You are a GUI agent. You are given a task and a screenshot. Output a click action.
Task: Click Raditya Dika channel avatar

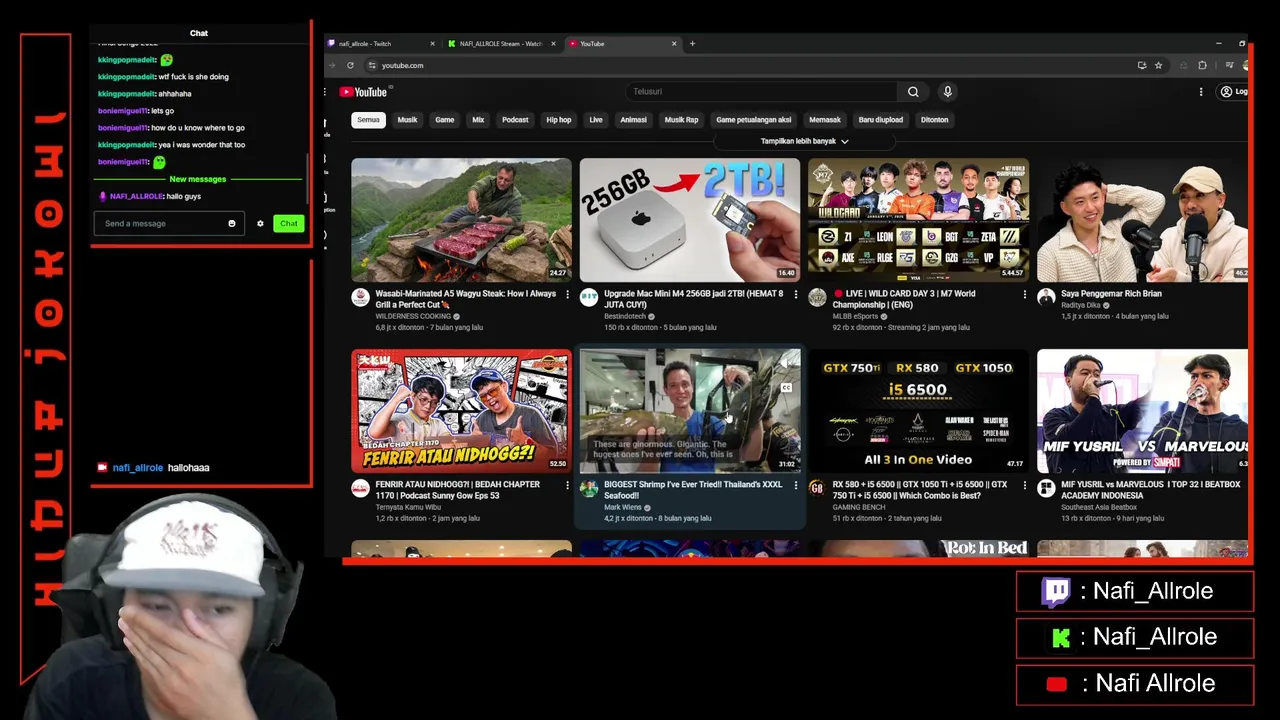[x=1046, y=297]
